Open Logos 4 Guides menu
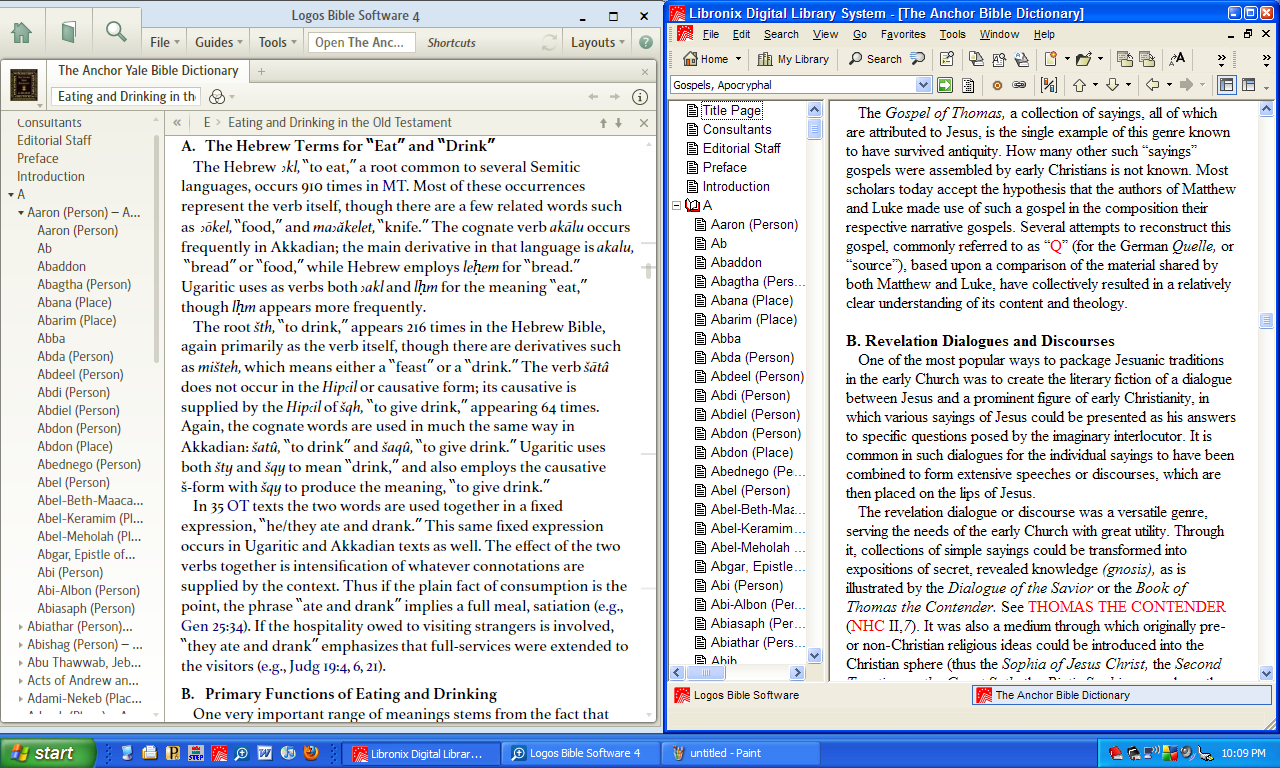1280x768 pixels. click(x=219, y=42)
